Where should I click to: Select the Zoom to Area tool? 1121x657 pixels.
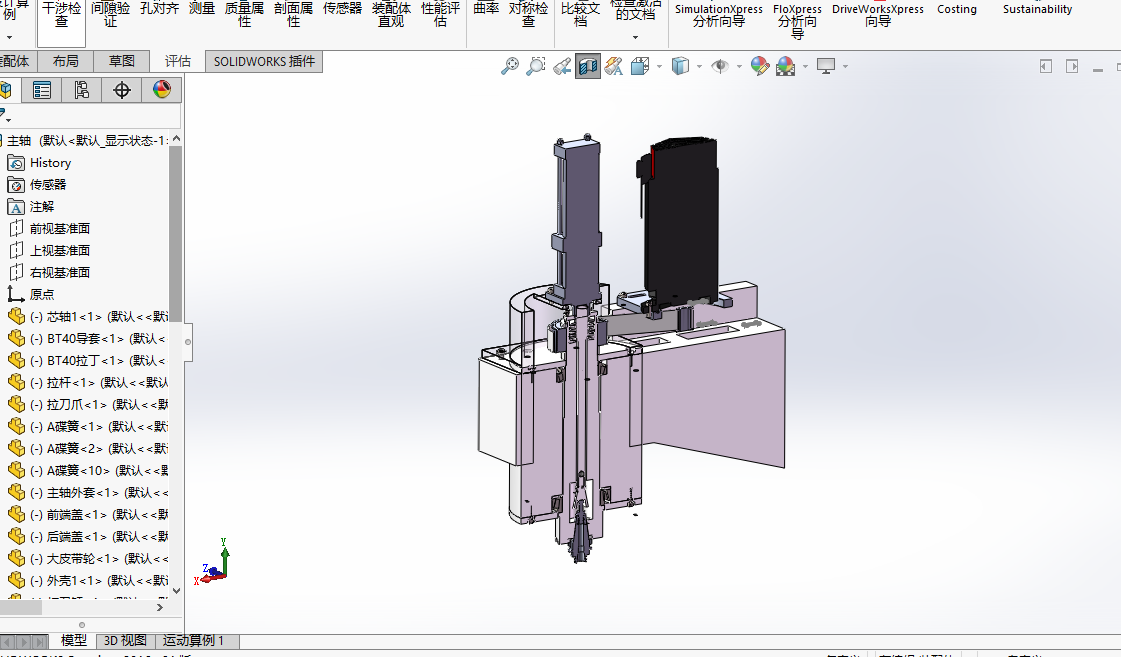[535, 66]
